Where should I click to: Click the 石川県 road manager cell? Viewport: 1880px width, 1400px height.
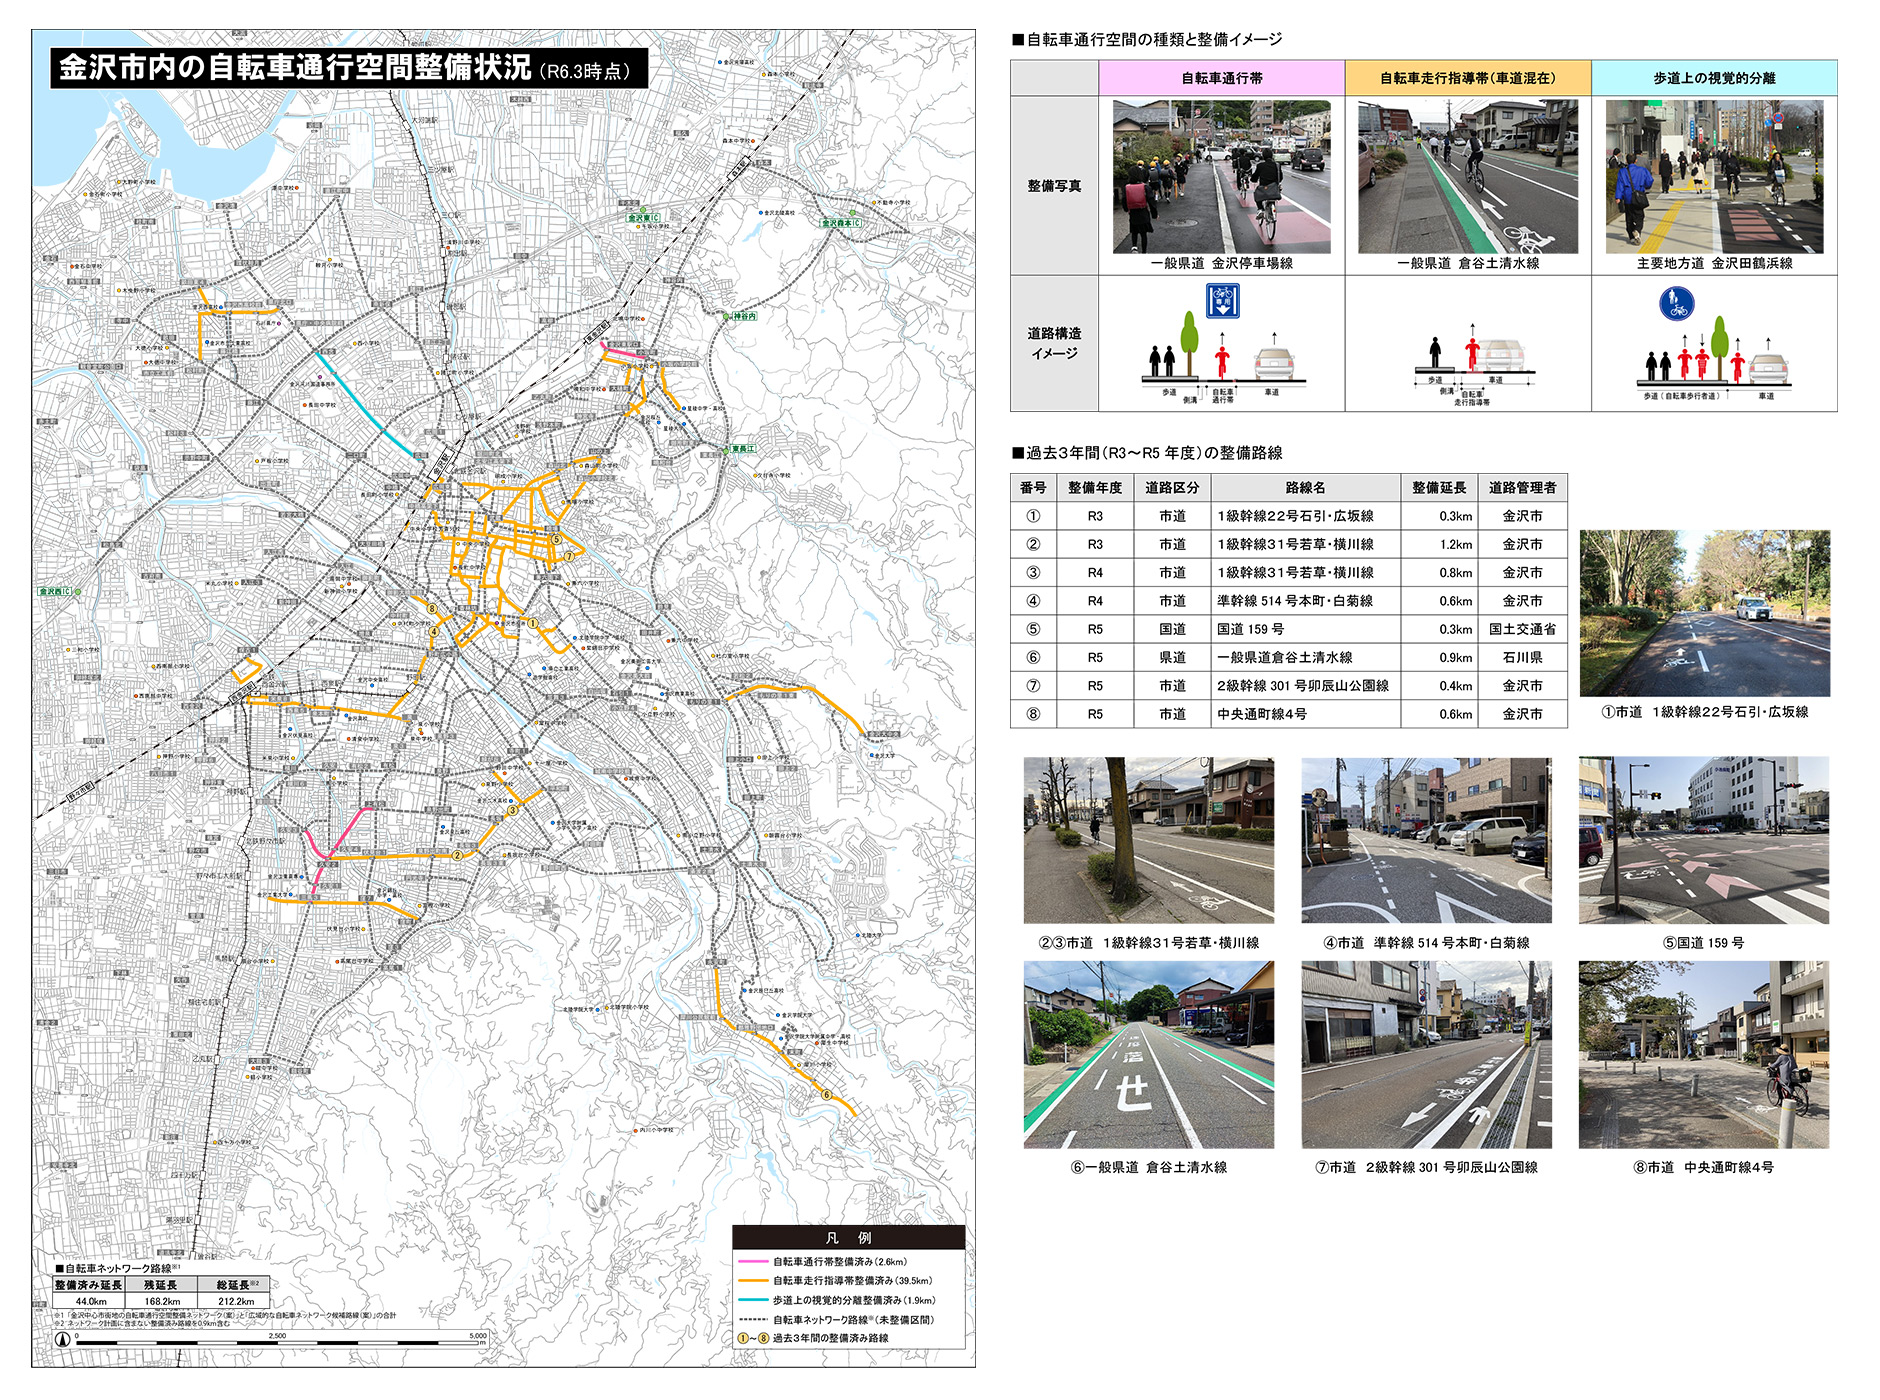tap(1522, 657)
